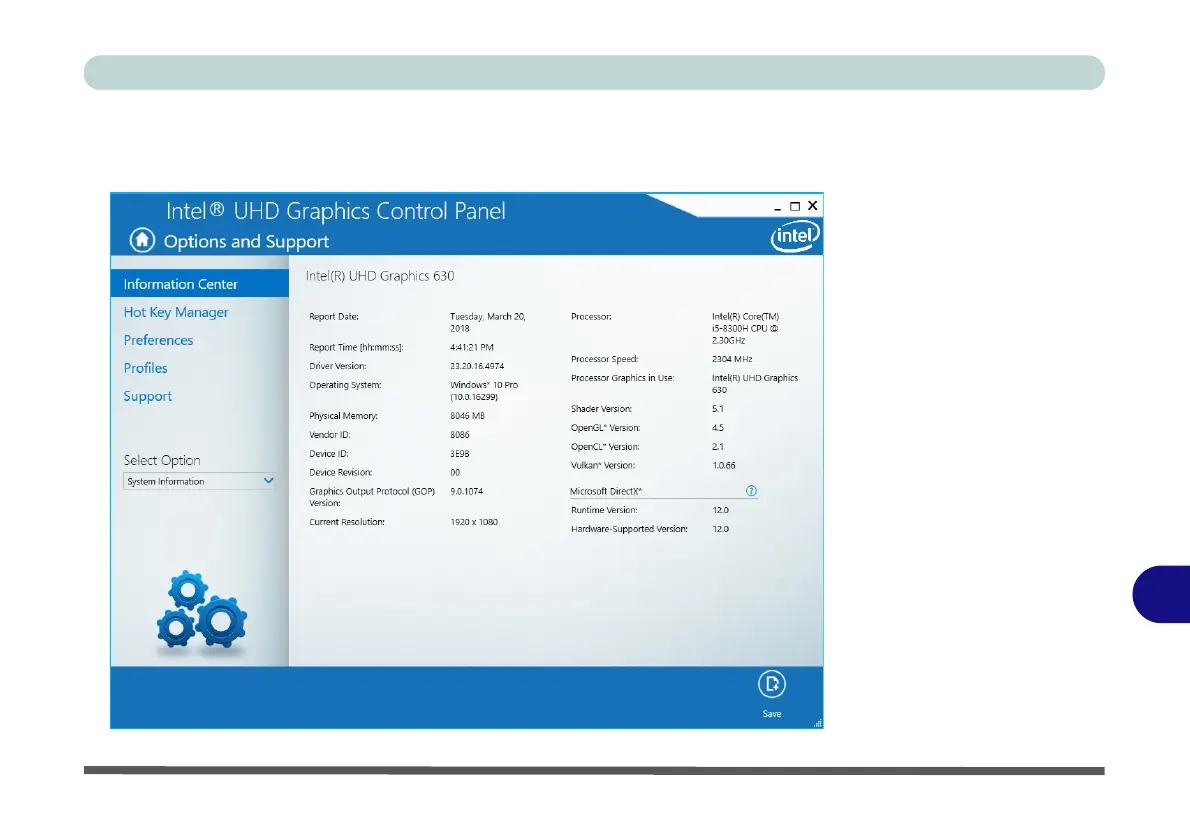Click the Microsoft DirectX help question-mark icon
Viewport: 1190px width, 838px height.
(x=751, y=490)
